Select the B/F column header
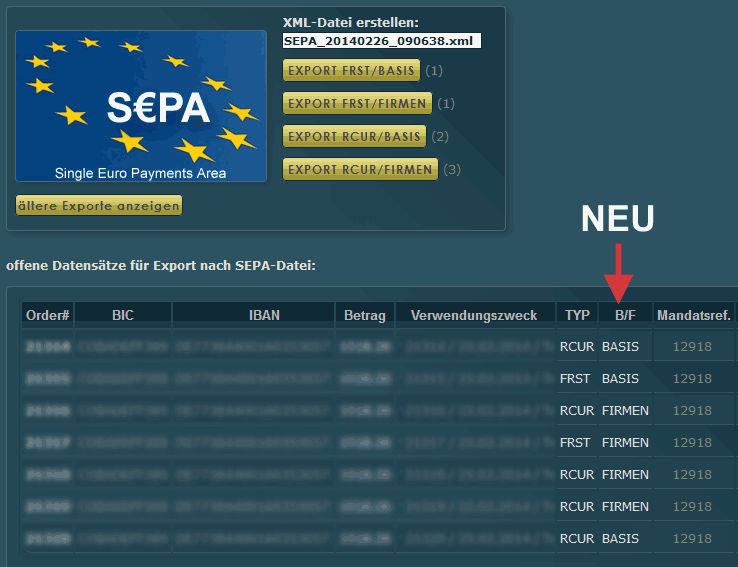This screenshot has width=738, height=567. pyautogui.click(x=625, y=315)
